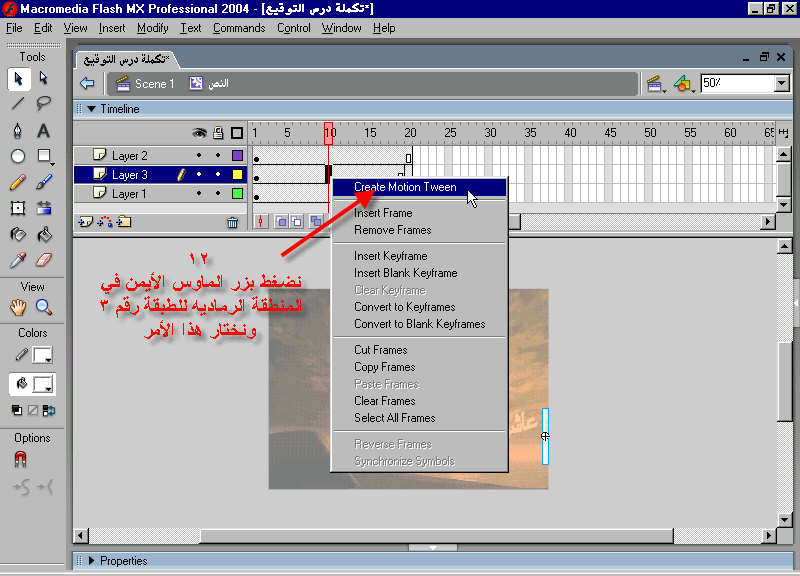The width and height of the screenshot is (800, 576).
Task: Click Scene 1 in the edit bar
Action: tap(145, 84)
